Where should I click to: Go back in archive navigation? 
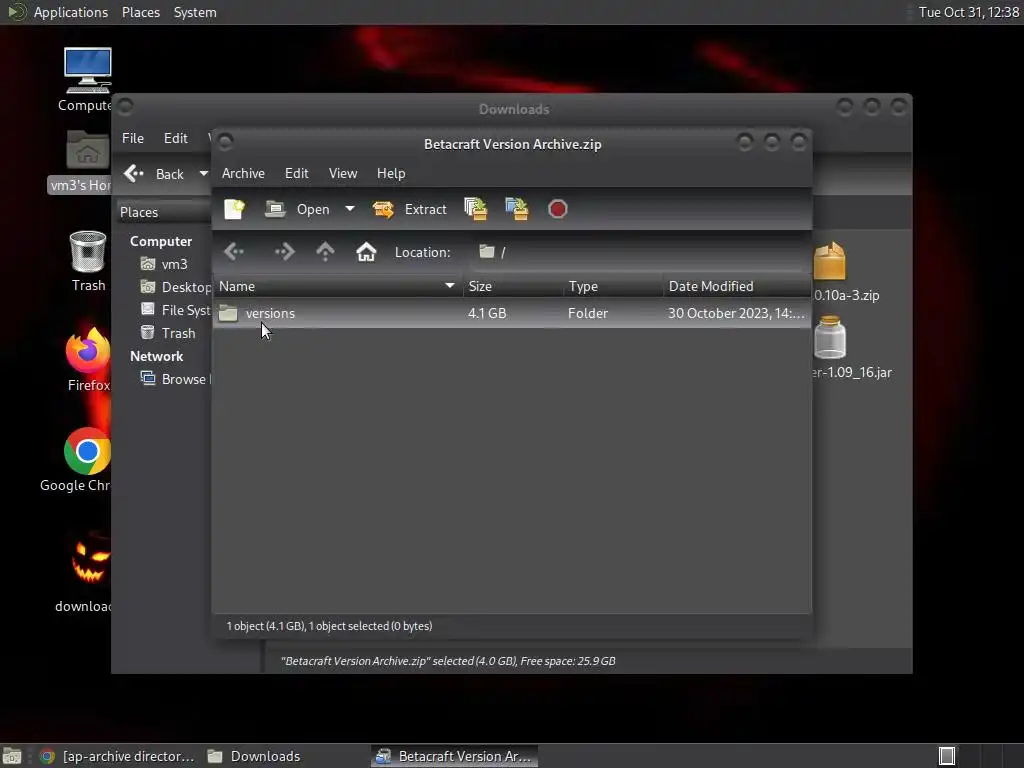pyautogui.click(x=234, y=252)
